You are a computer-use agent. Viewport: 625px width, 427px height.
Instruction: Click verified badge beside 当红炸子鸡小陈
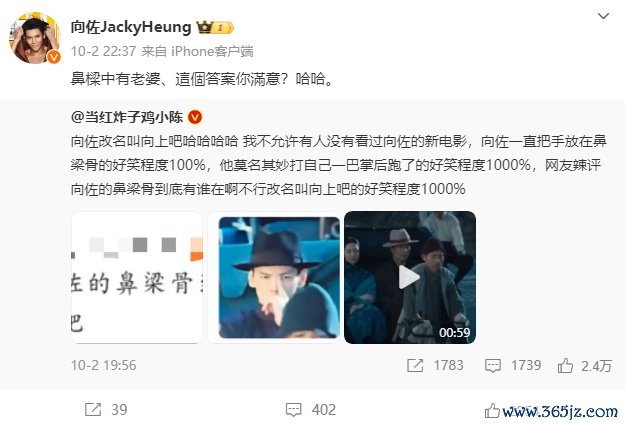click(x=195, y=117)
